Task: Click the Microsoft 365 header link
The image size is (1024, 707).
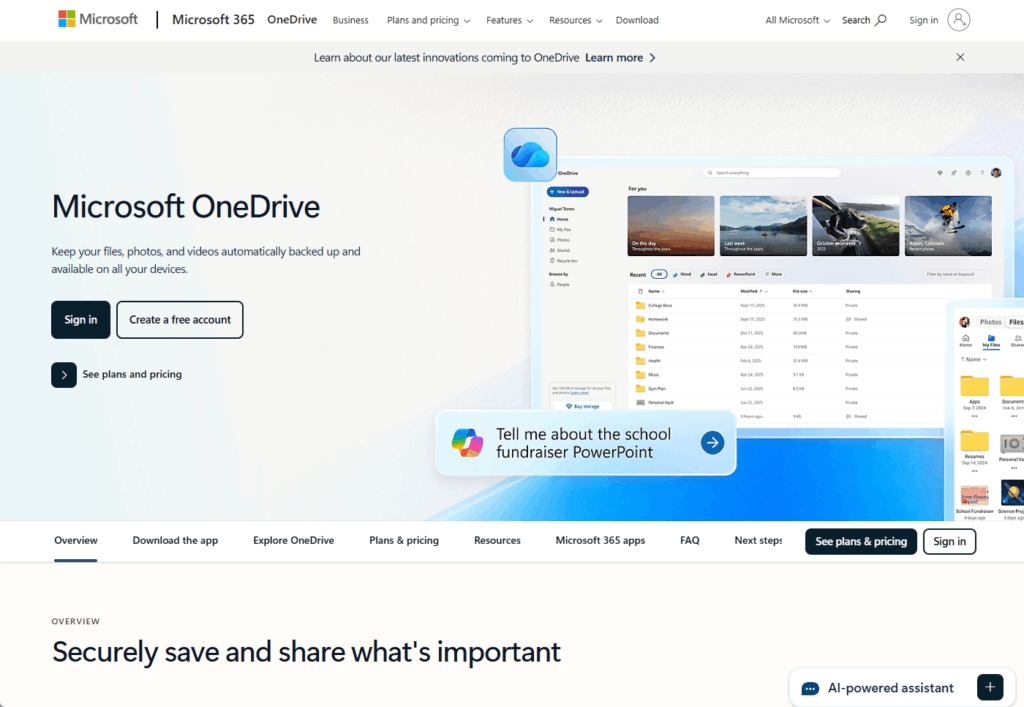Action: [x=213, y=20]
